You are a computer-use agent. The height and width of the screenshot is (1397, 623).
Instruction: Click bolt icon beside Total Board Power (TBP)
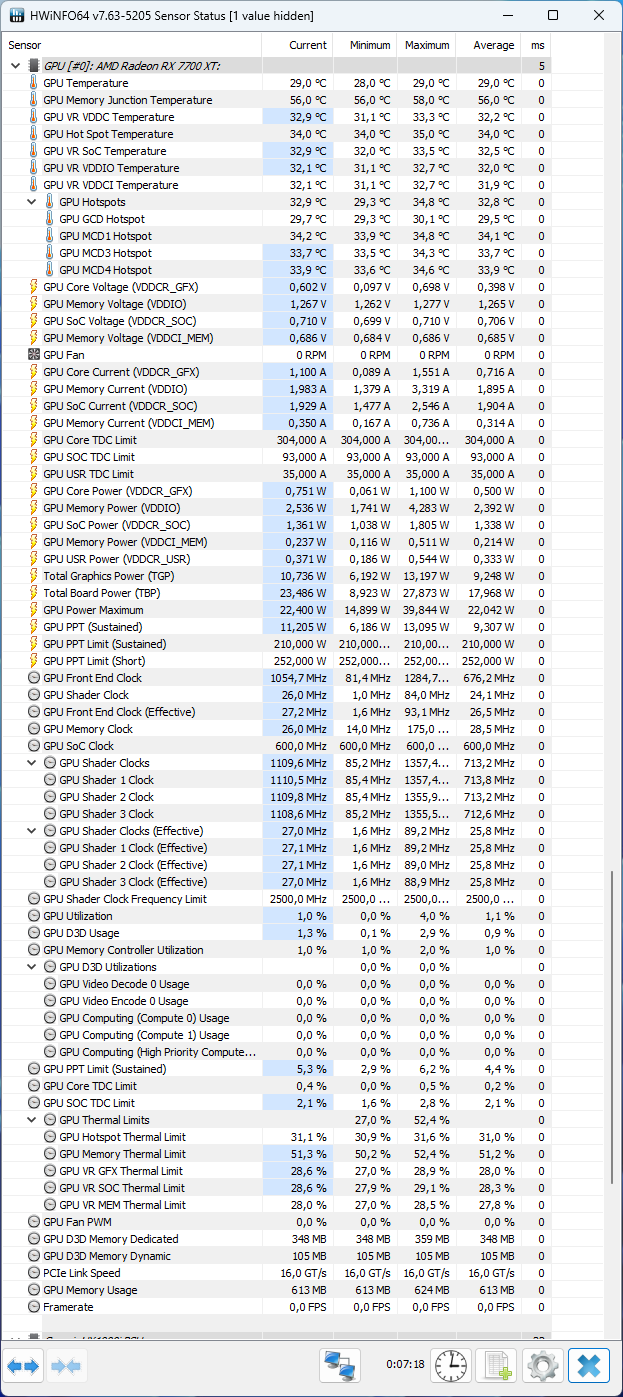pyautogui.click(x=34, y=593)
